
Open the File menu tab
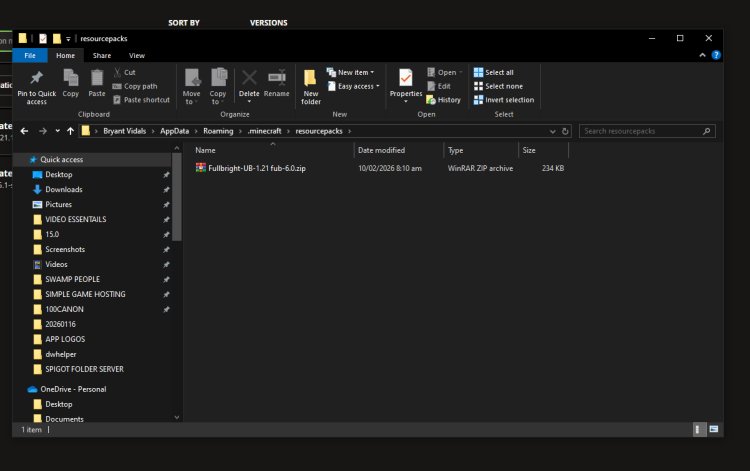coord(30,56)
